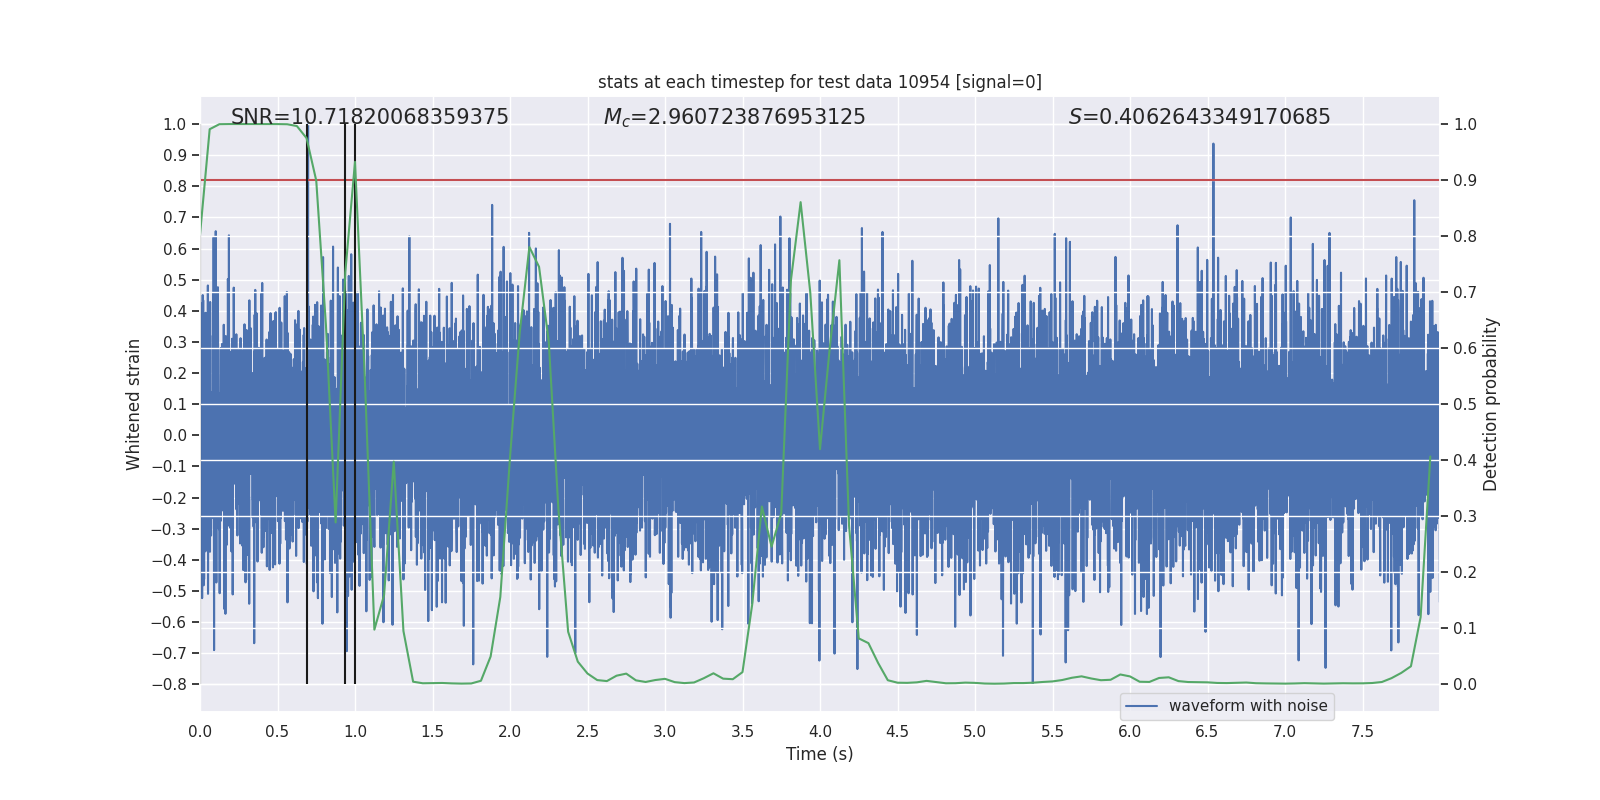Screen dimensions: 1600x800
Task: Click the −0.8 tick on the left axis
Action: pos(173,684)
